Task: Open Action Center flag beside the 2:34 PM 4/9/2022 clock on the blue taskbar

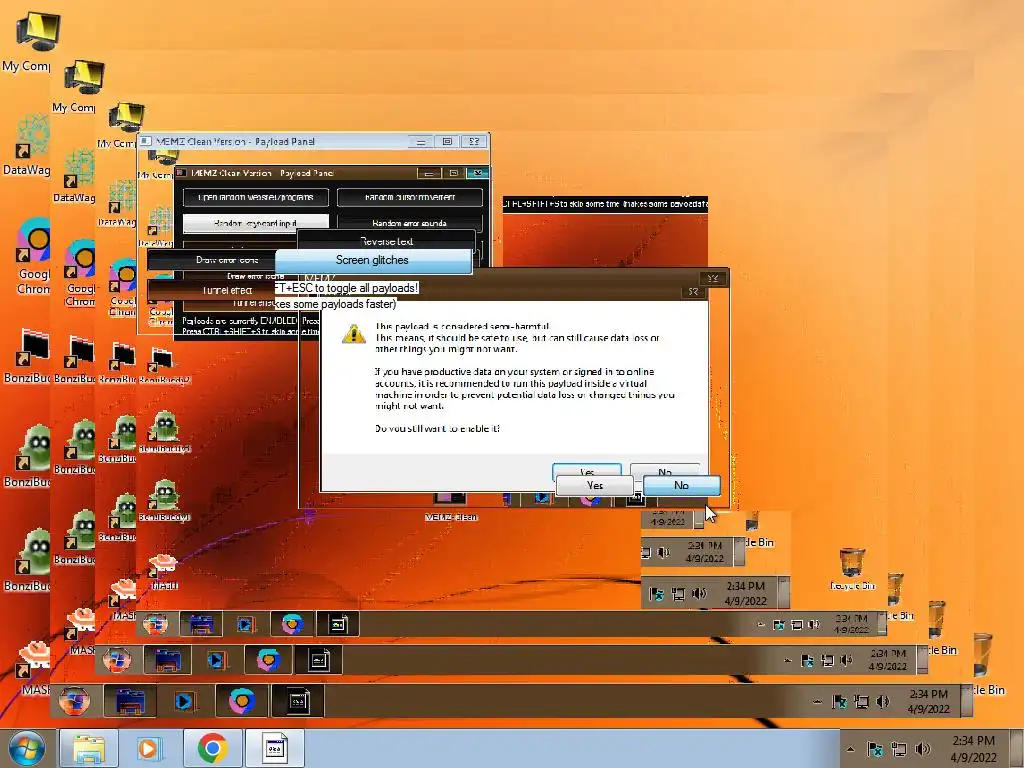Action: coord(874,749)
